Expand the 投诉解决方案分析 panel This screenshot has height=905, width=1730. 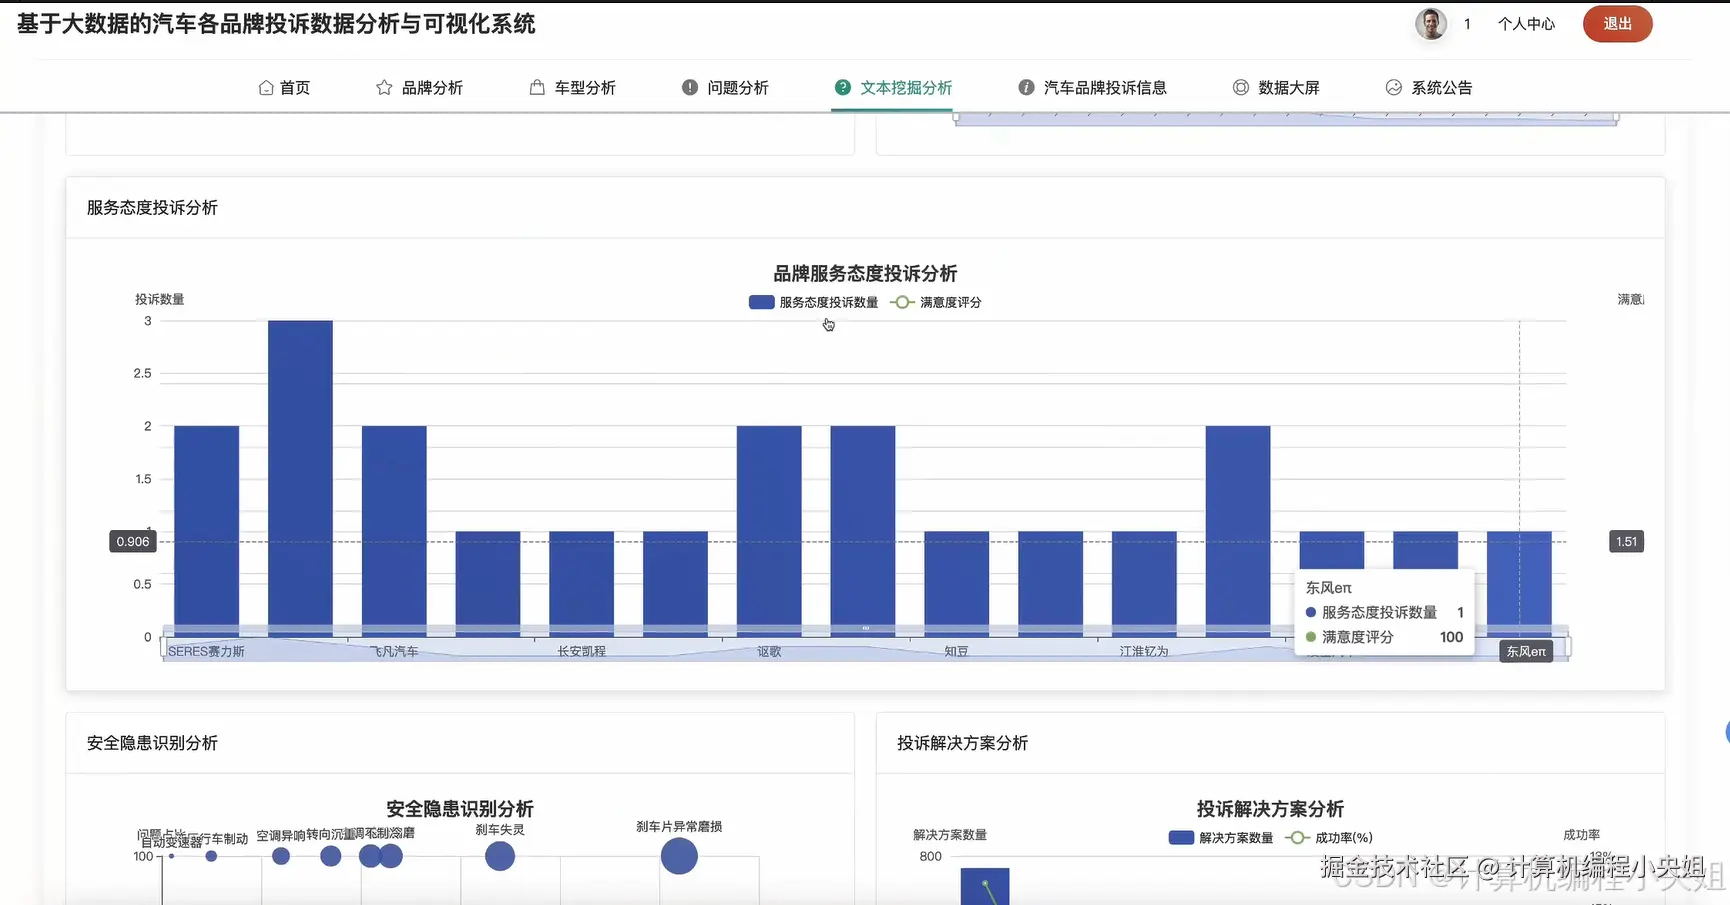tap(959, 744)
